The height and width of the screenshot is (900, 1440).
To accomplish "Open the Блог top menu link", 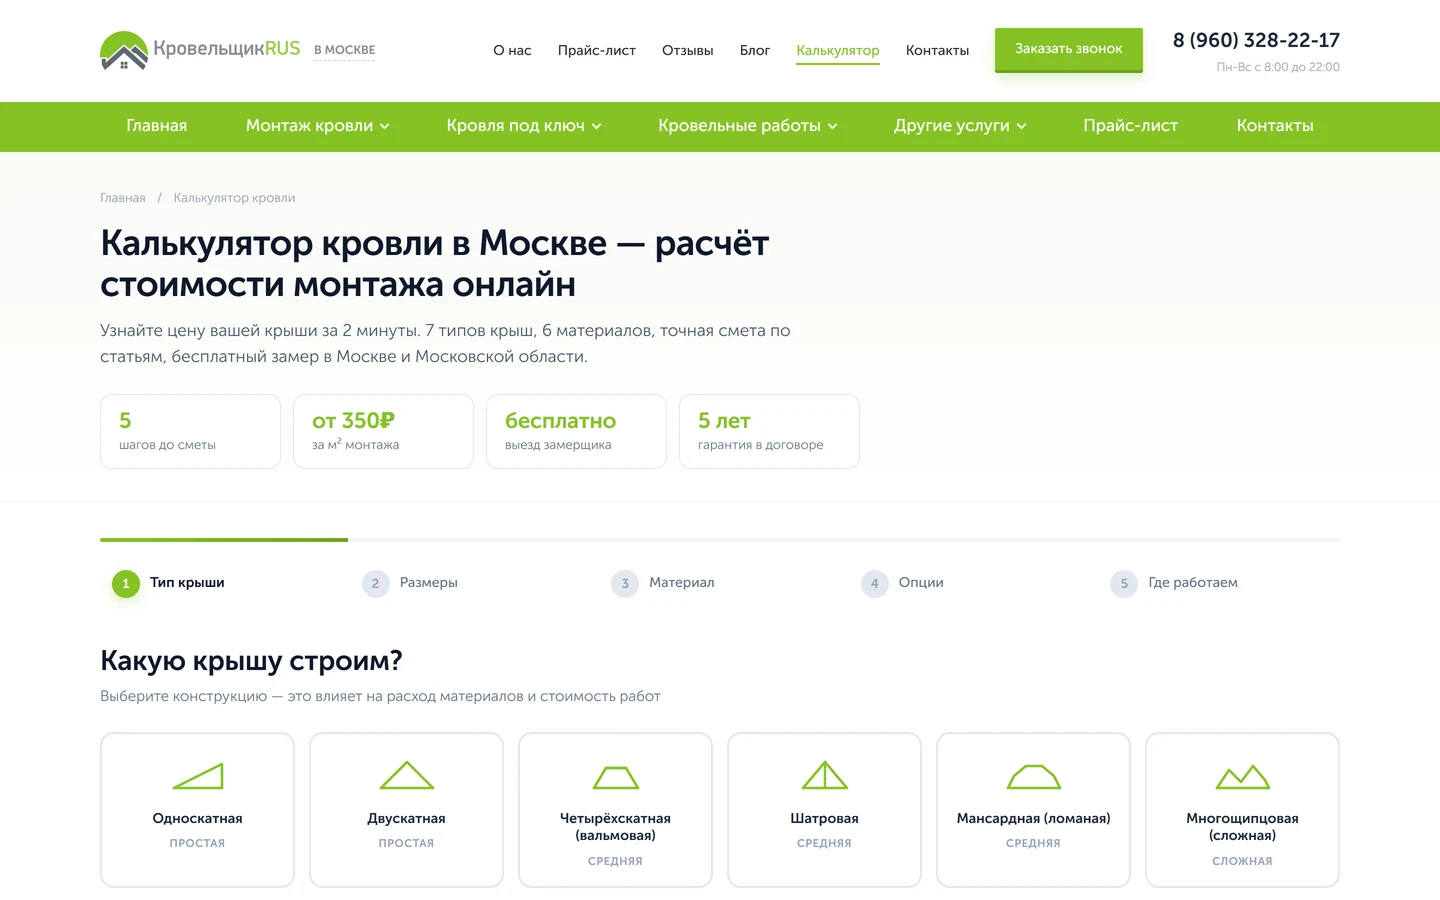I will coord(755,50).
